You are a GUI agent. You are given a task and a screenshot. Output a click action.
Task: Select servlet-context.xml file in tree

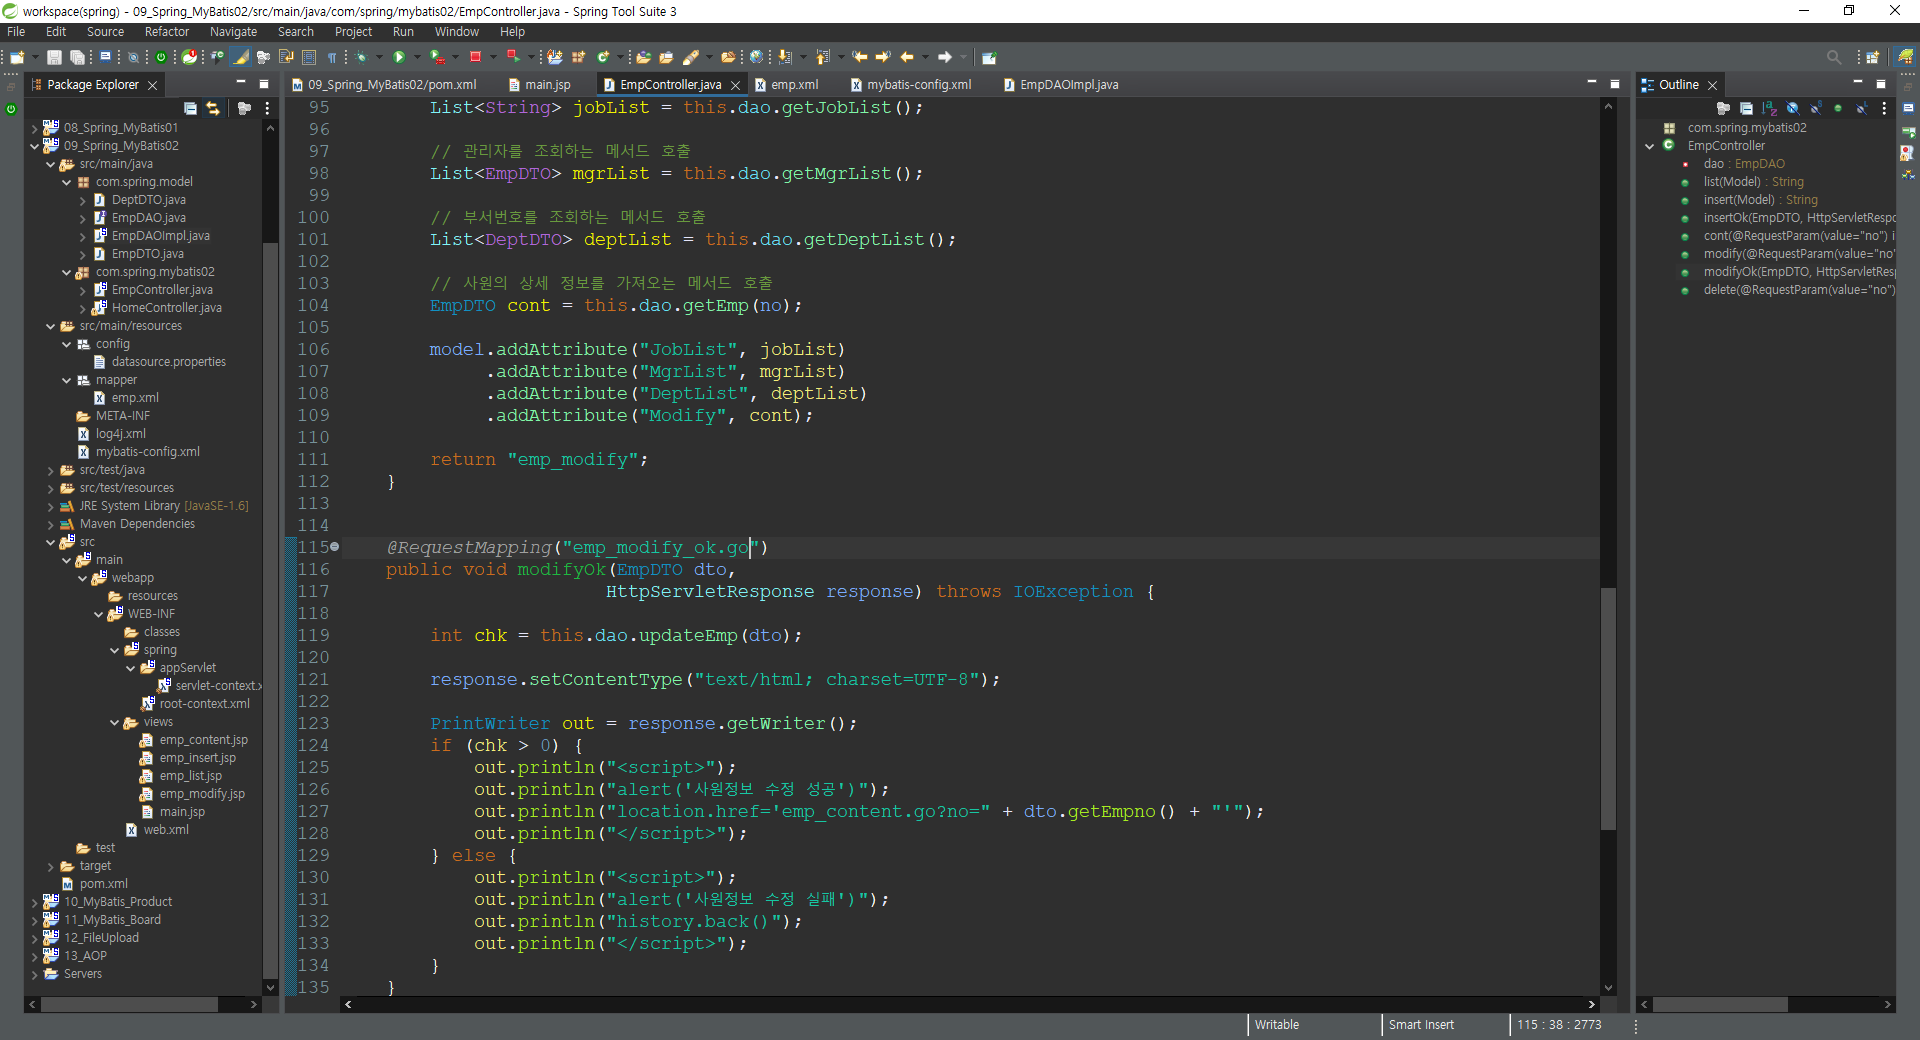pyautogui.click(x=218, y=686)
